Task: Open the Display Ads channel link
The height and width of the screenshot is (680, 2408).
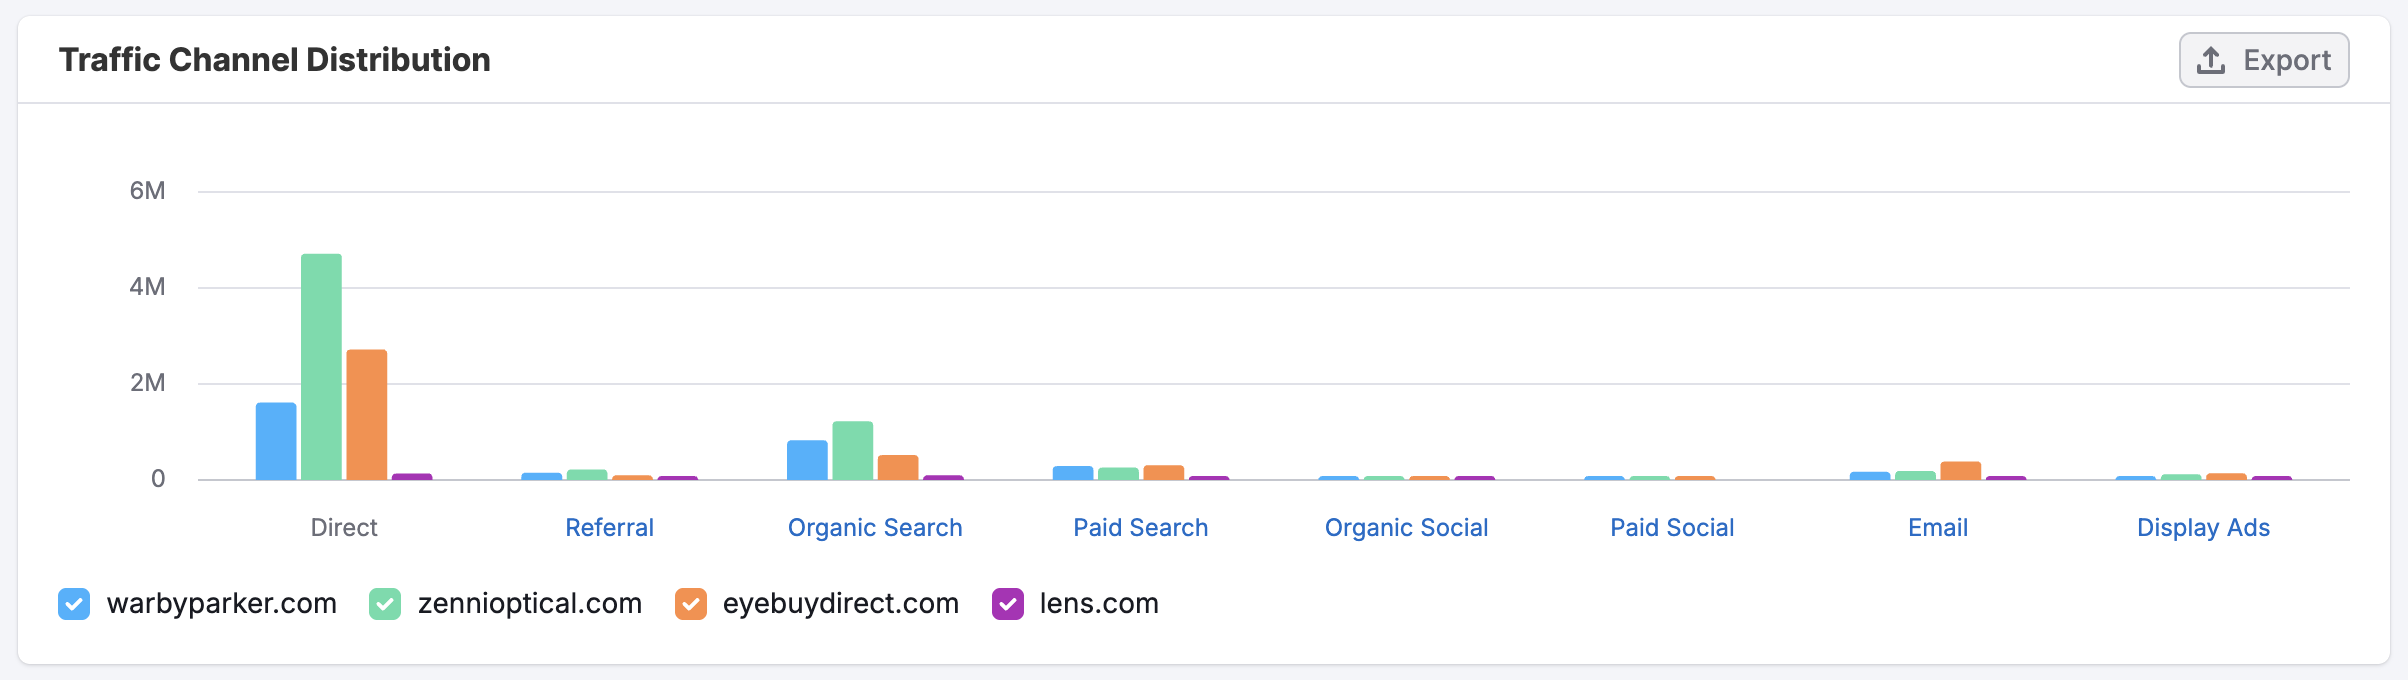Action: coord(2203,528)
